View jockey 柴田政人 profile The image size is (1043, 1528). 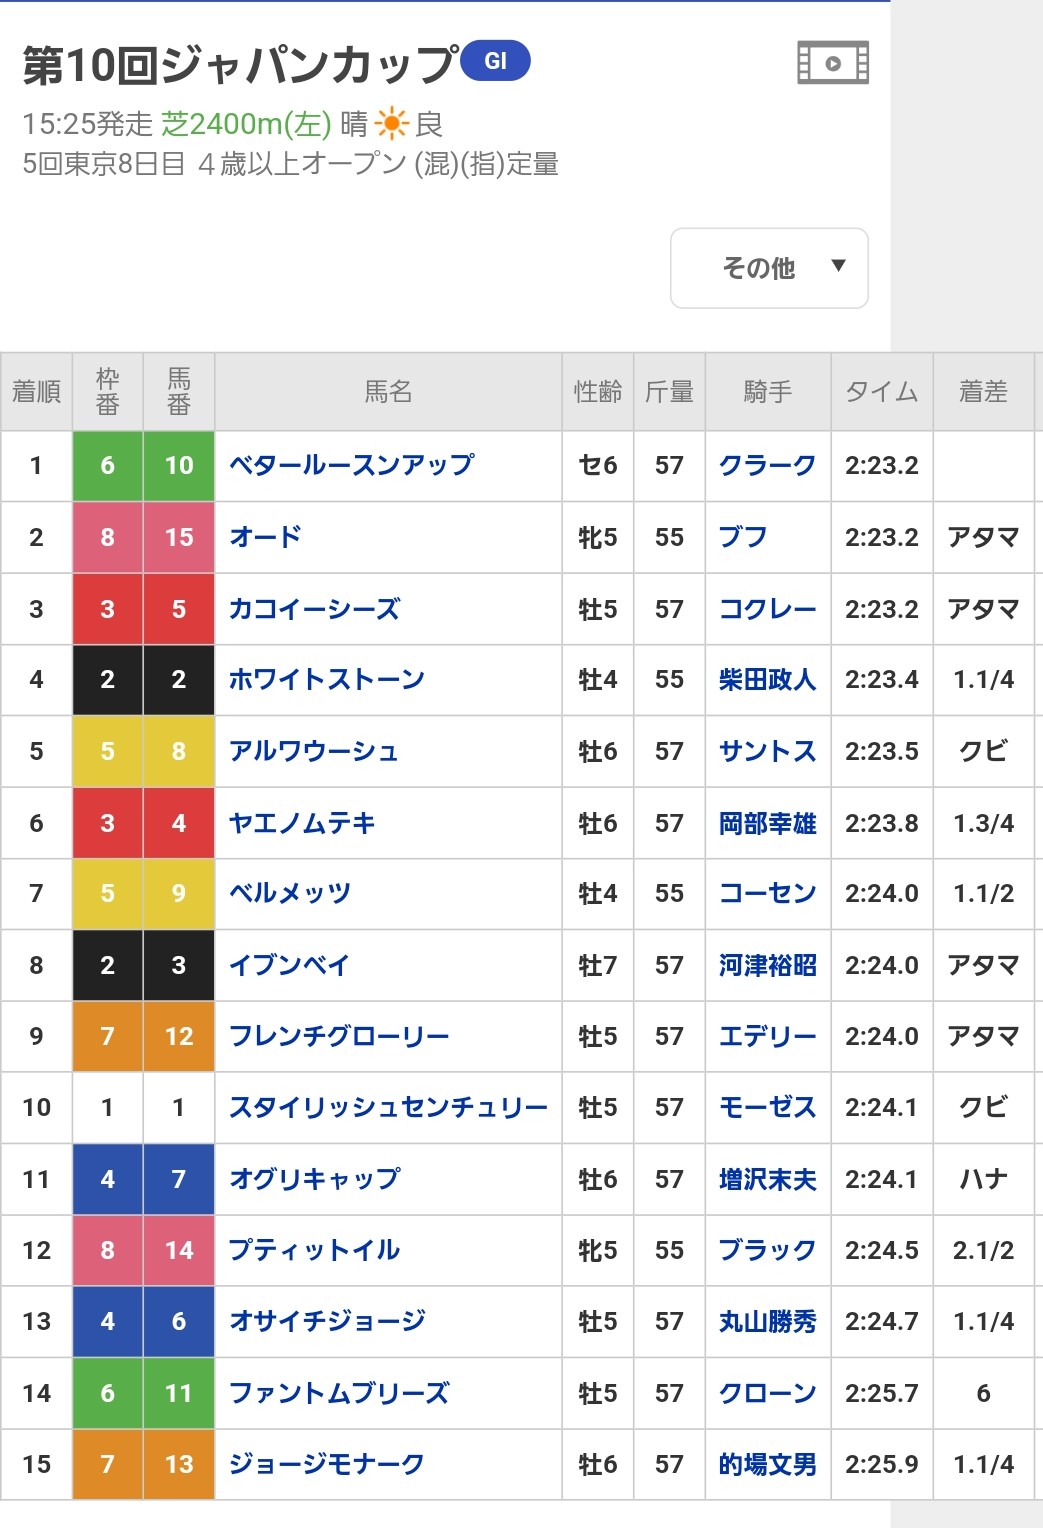[767, 680]
